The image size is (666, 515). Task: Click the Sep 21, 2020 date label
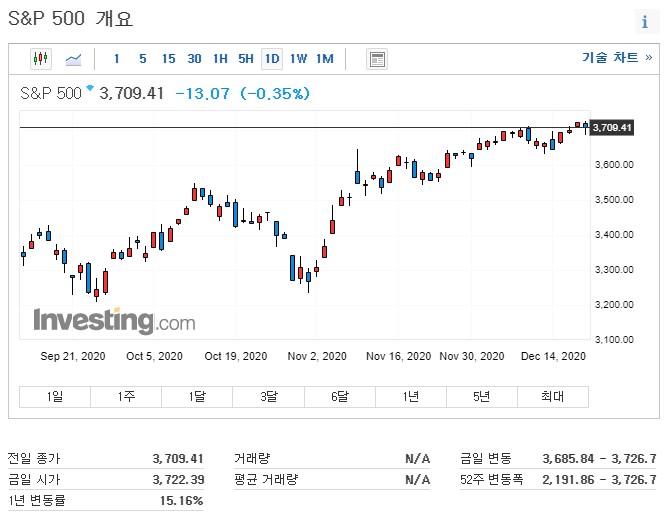73,356
